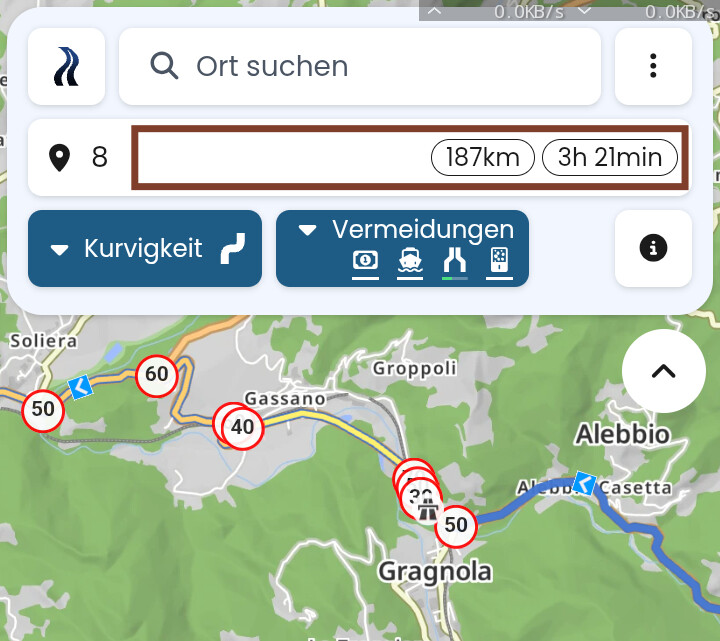Screen dimensions: 720x641
Task: Open the three-dot overflow menu
Action: [653, 67]
